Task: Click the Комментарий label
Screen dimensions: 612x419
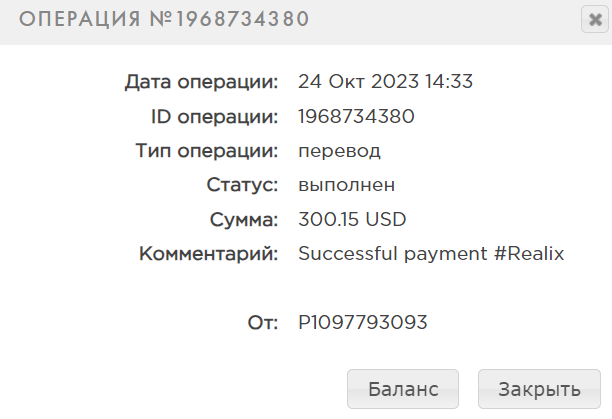Action: [x=209, y=254]
